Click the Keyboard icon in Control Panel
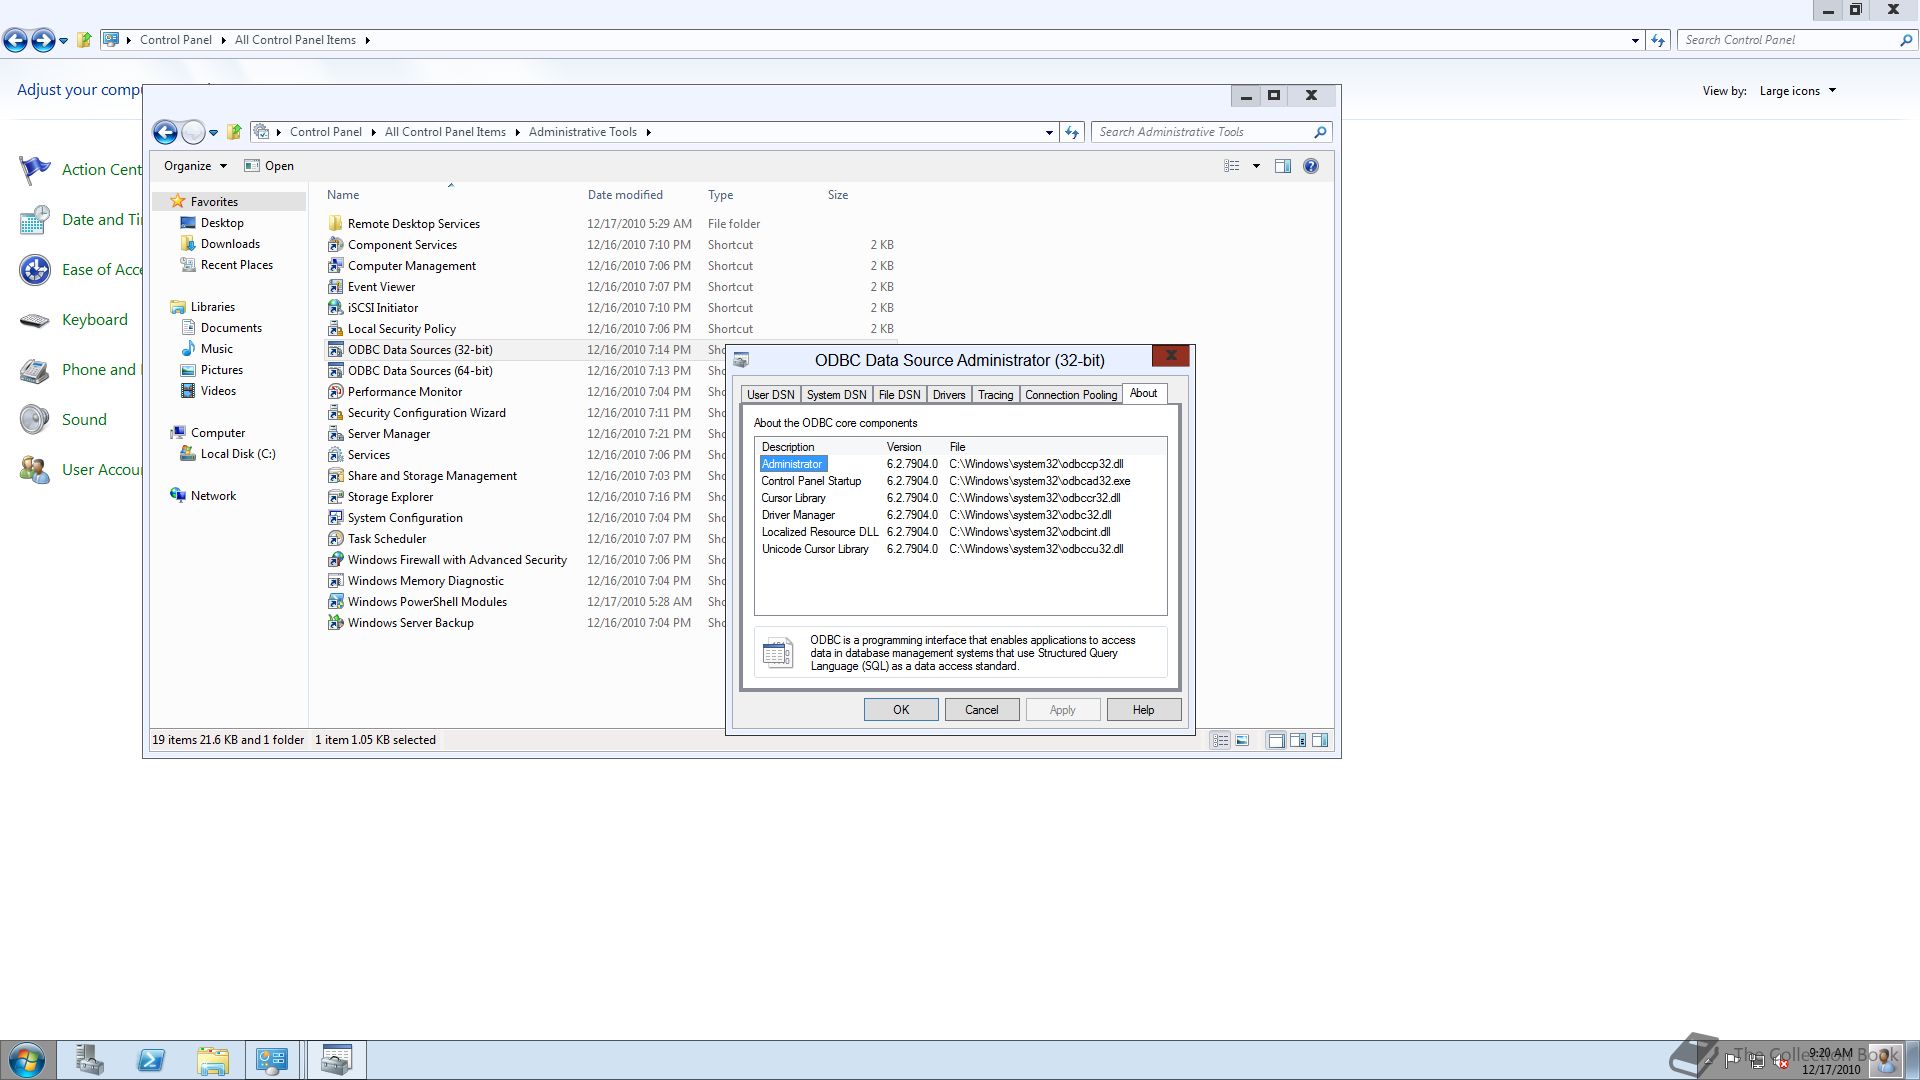The height and width of the screenshot is (1080, 1920). [35, 320]
